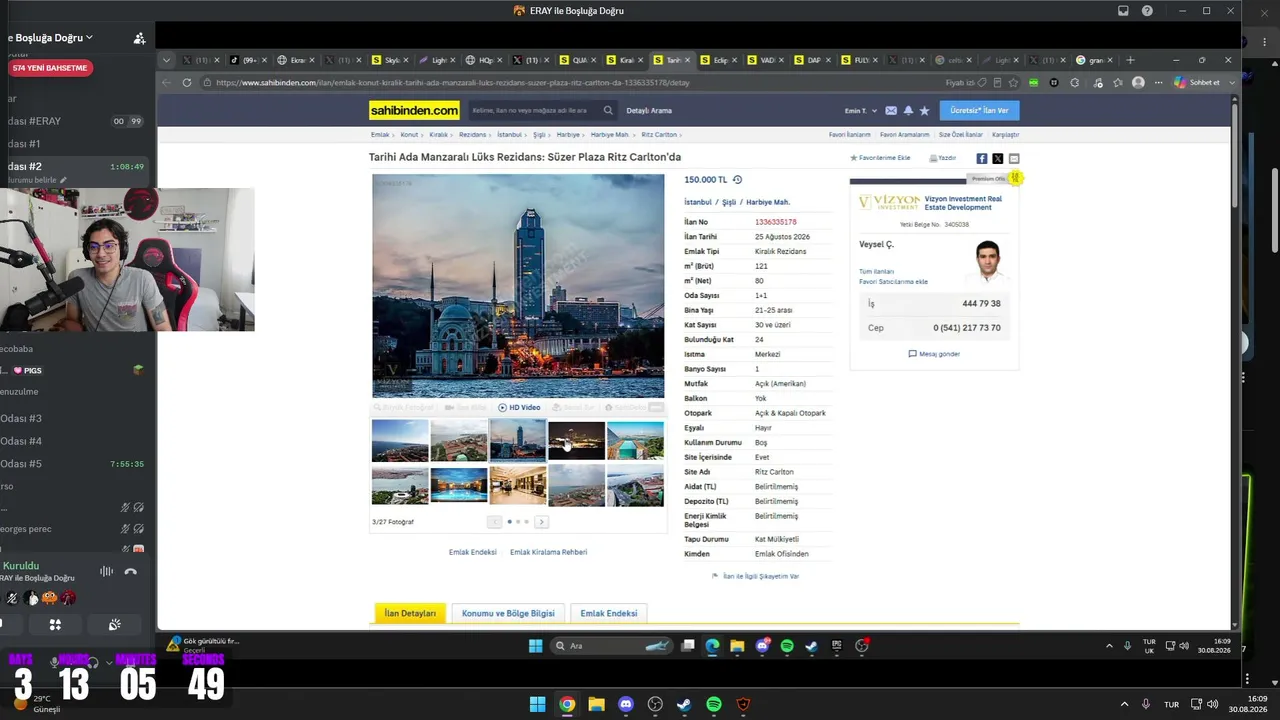Bookmark this page with the star icon
Image resolution: width=1280 pixels, height=720 pixels.
click(x=1014, y=82)
